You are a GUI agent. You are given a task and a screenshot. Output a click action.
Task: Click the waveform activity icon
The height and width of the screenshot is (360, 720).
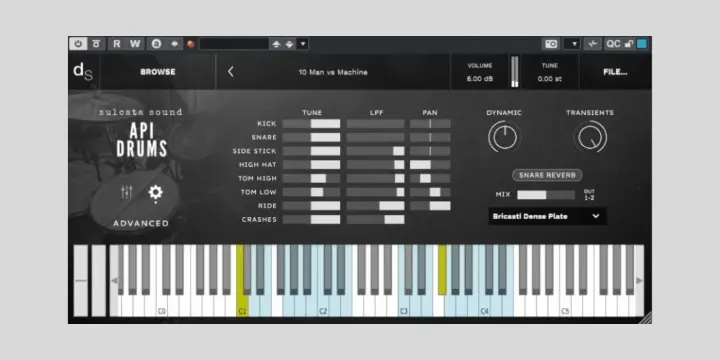point(593,44)
